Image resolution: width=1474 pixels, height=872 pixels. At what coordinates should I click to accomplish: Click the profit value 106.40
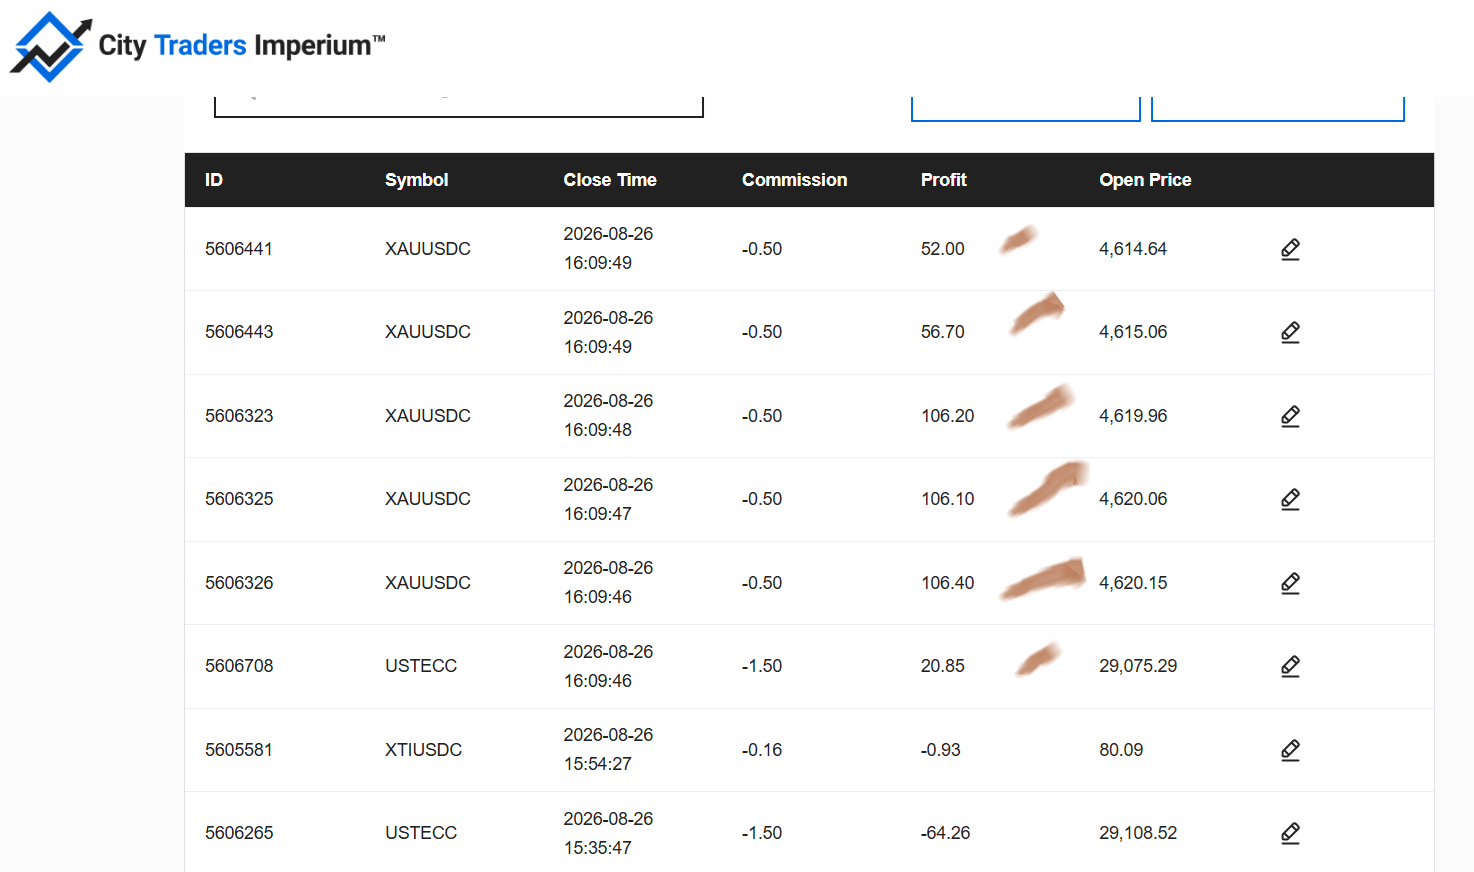(948, 583)
